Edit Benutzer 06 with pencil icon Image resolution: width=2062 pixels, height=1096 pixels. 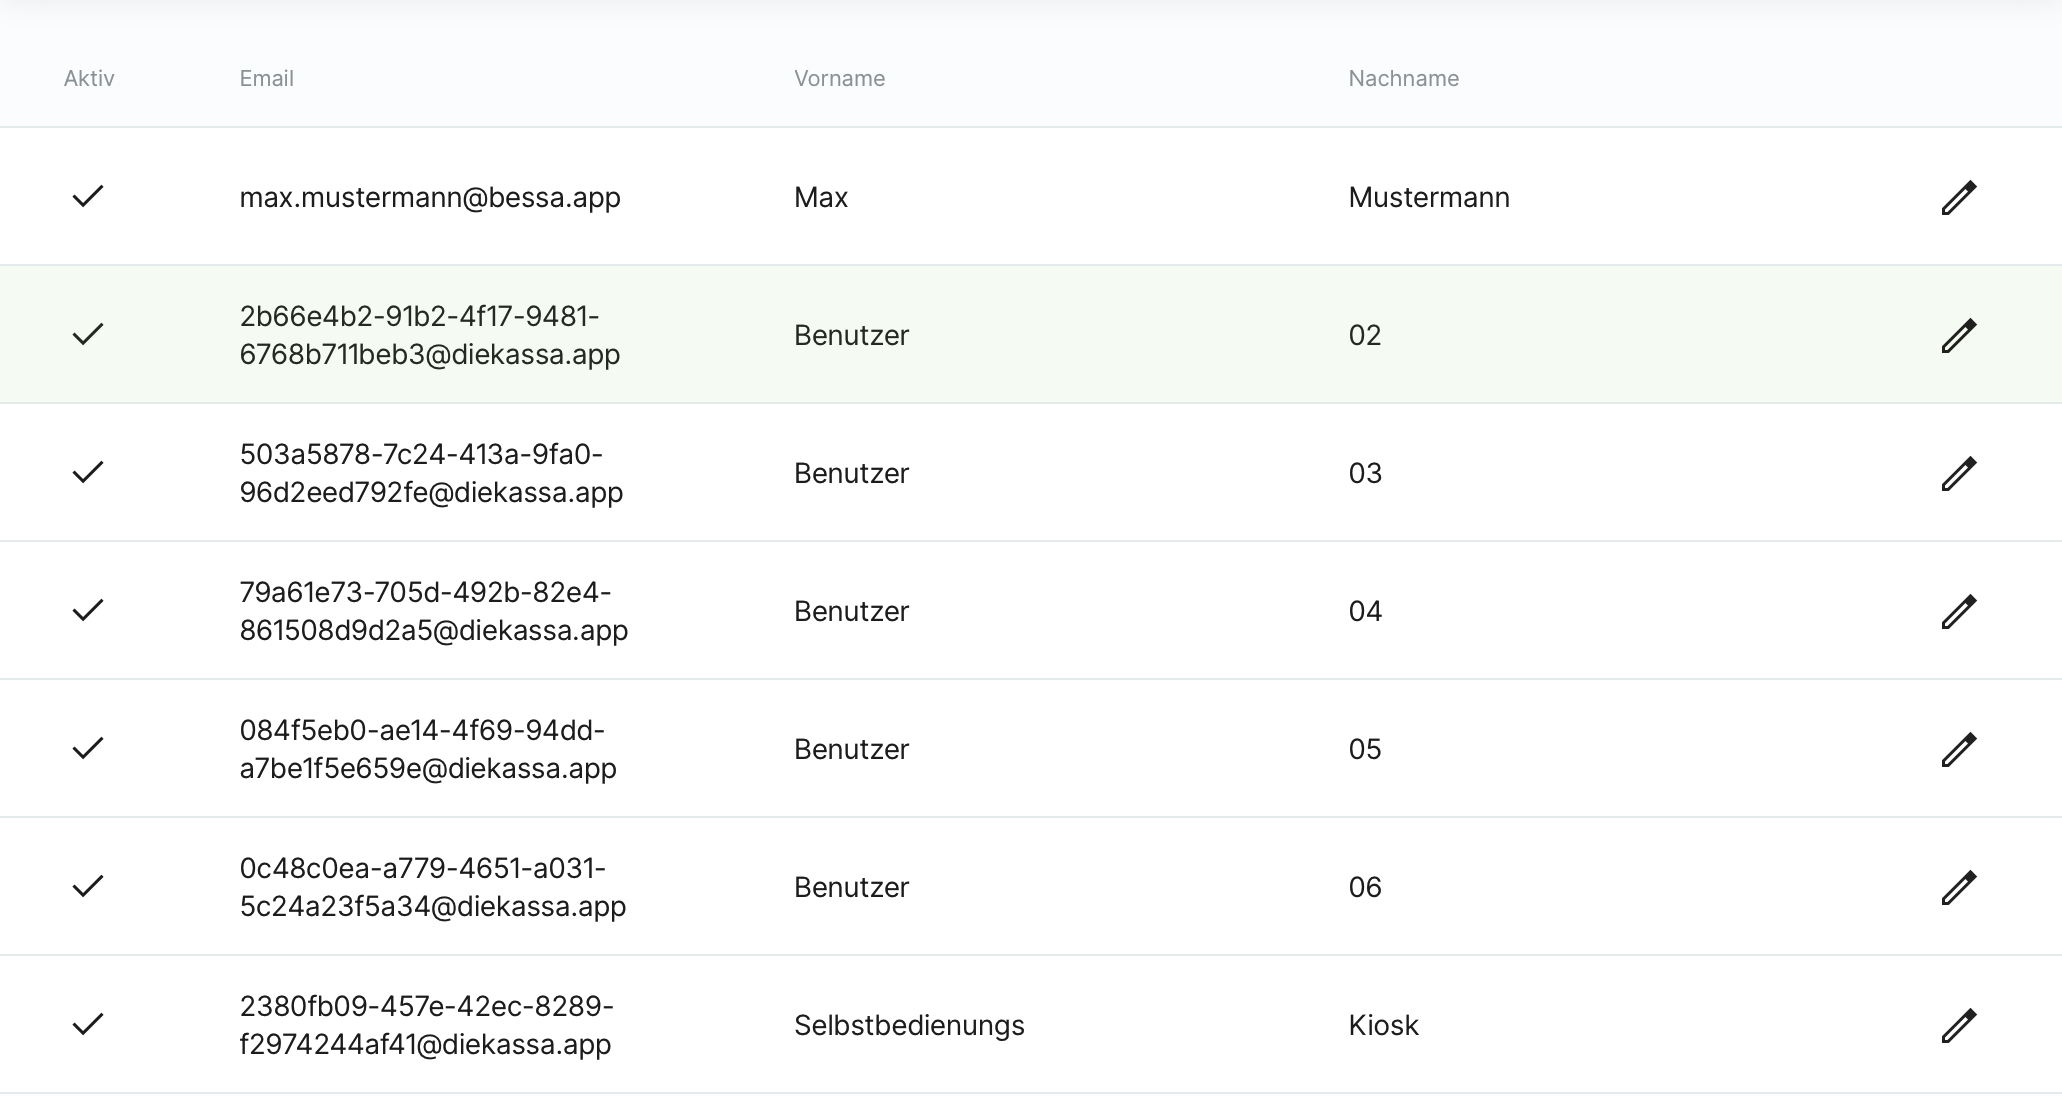click(x=1958, y=887)
